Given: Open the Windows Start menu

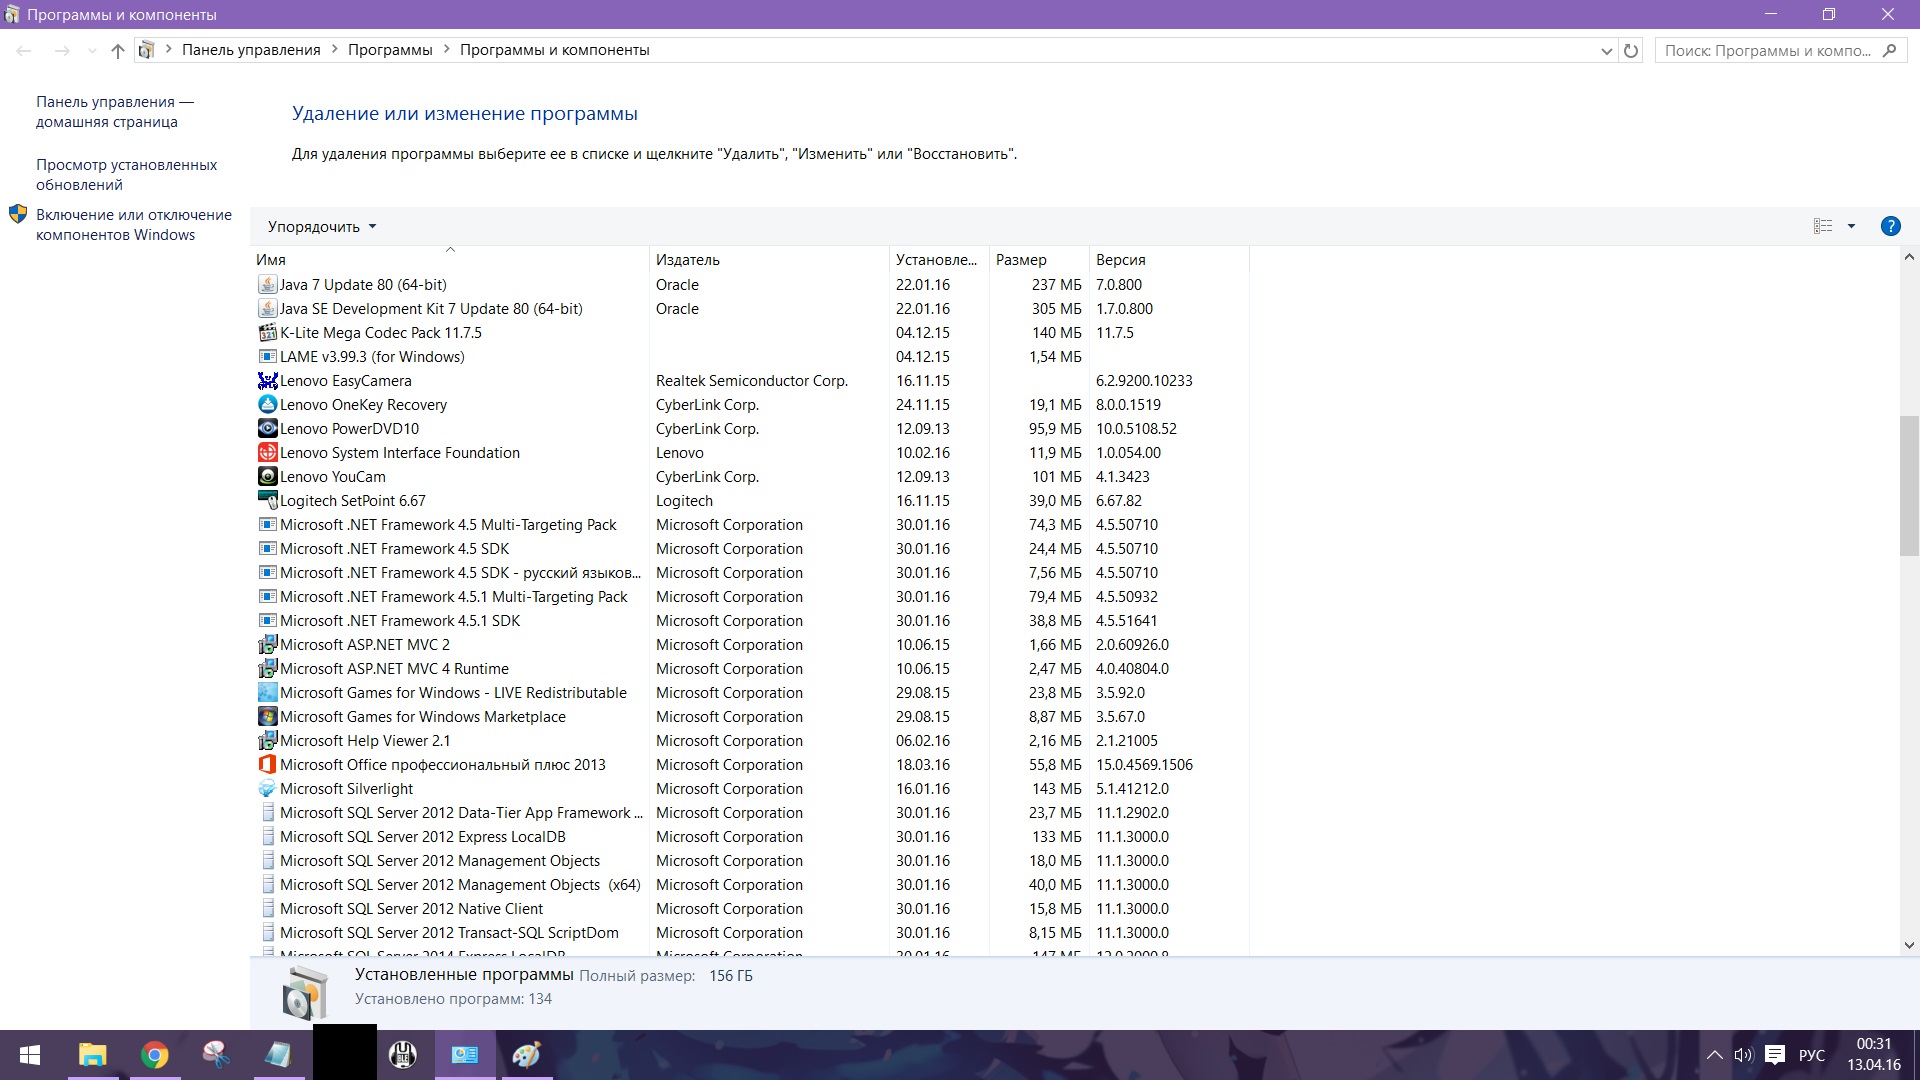Looking at the screenshot, I should pyautogui.click(x=30, y=1055).
